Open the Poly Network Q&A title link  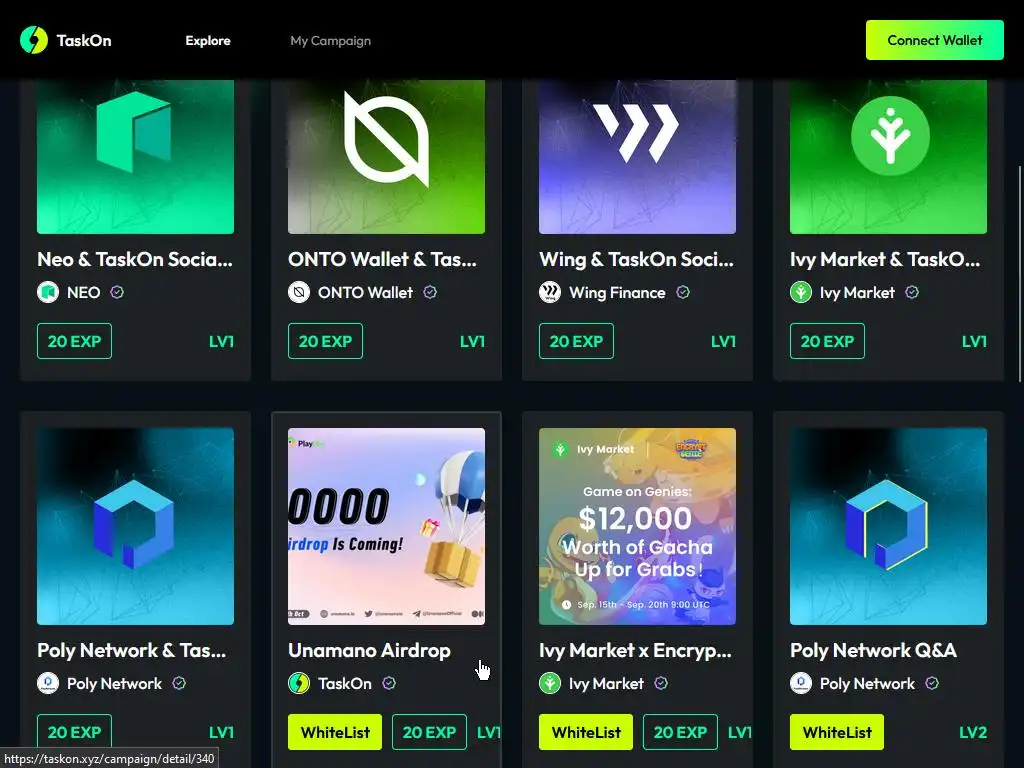click(873, 650)
